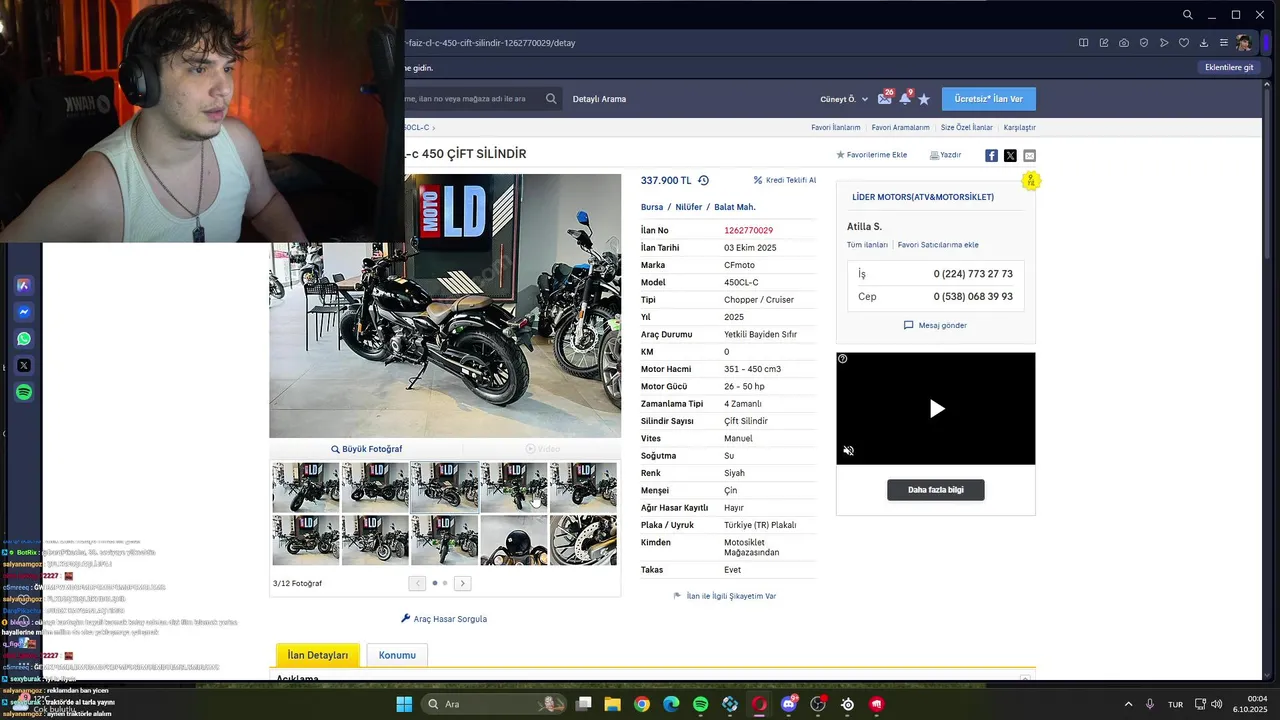Image resolution: width=1280 pixels, height=720 pixels.
Task: Open the privacy shield icon
Action: pos(1144,43)
